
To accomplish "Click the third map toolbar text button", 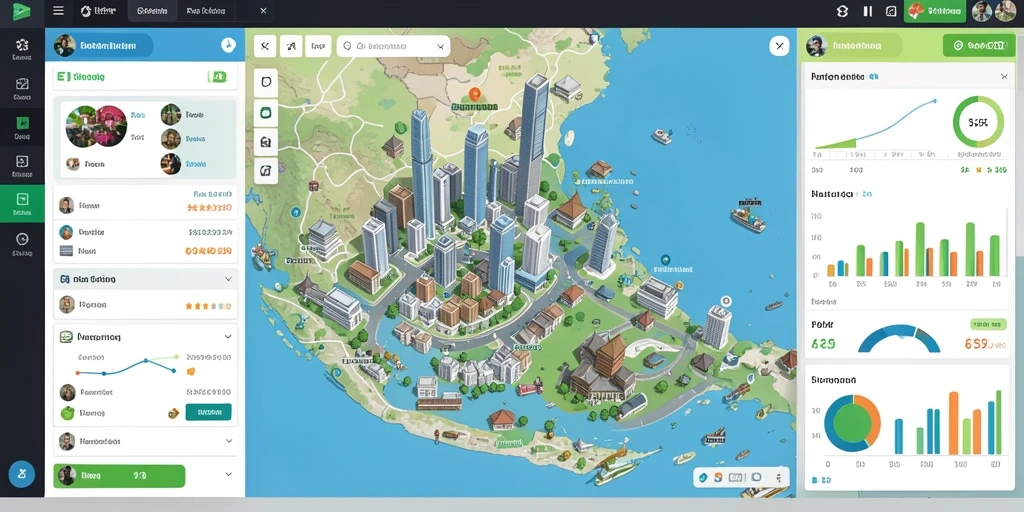I will pos(317,46).
